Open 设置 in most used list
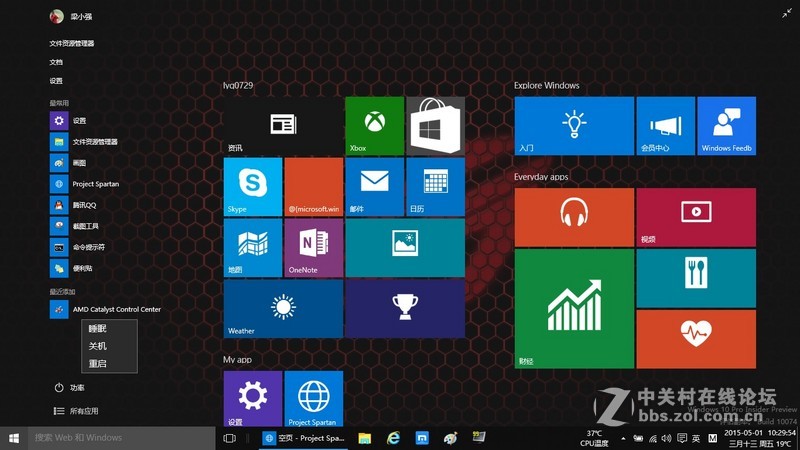The height and width of the screenshot is (450, 800). 79,120
